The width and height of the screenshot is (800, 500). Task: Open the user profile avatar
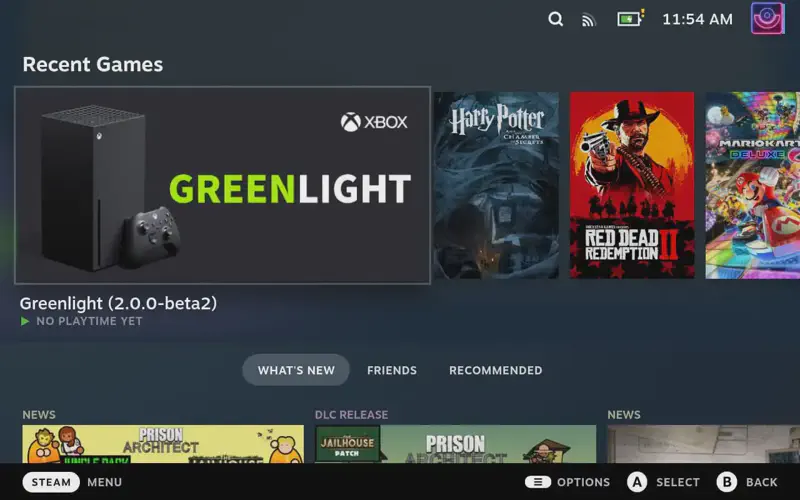(768, 19)
